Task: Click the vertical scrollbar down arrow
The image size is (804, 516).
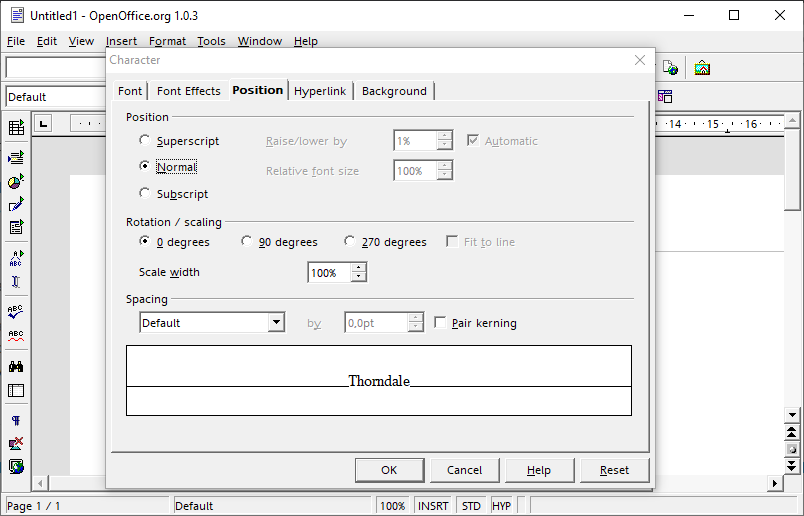Action: click(x=792, y=414)
